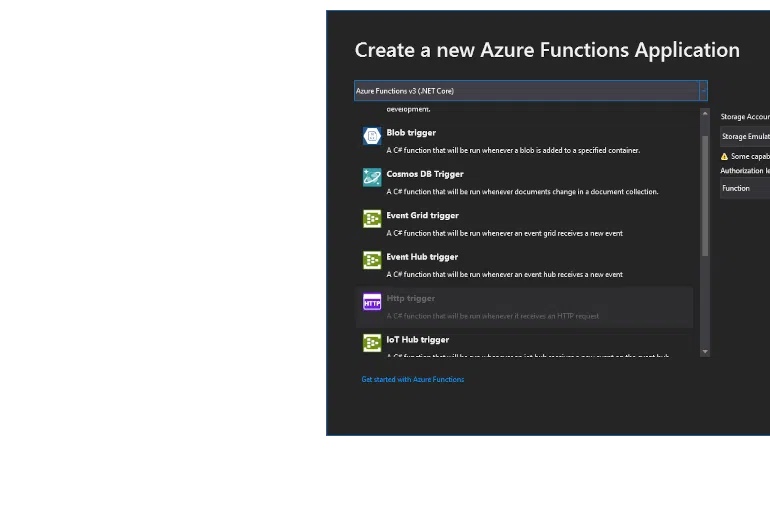Click the scrollbar up arrow
This screenshot has width=770, height=515.
[705, 113]
